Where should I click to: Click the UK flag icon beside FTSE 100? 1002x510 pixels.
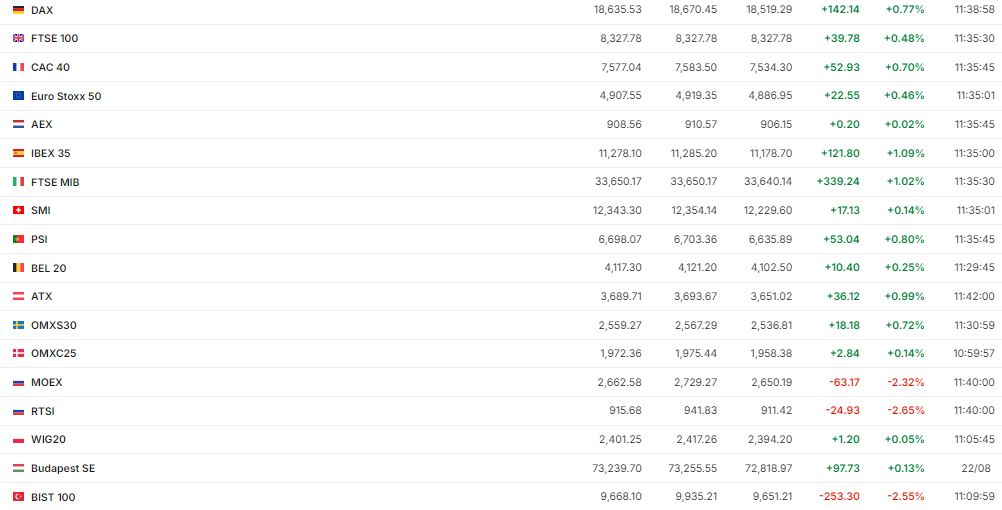(18, 38)
